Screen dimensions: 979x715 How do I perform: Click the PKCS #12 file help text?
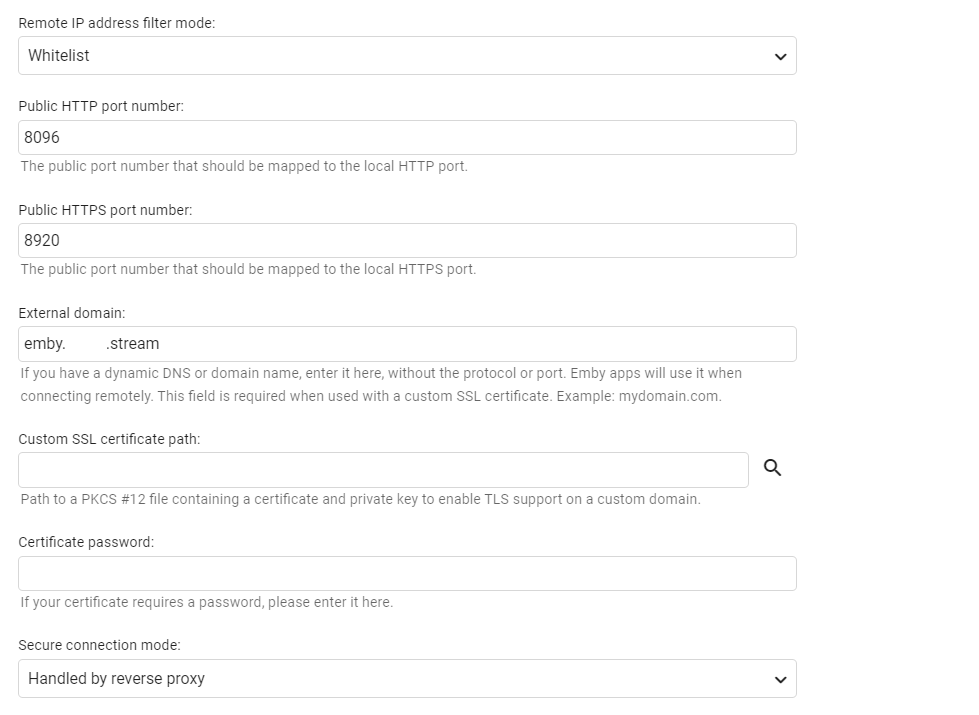pyautogui.click(x=360, y=499)
